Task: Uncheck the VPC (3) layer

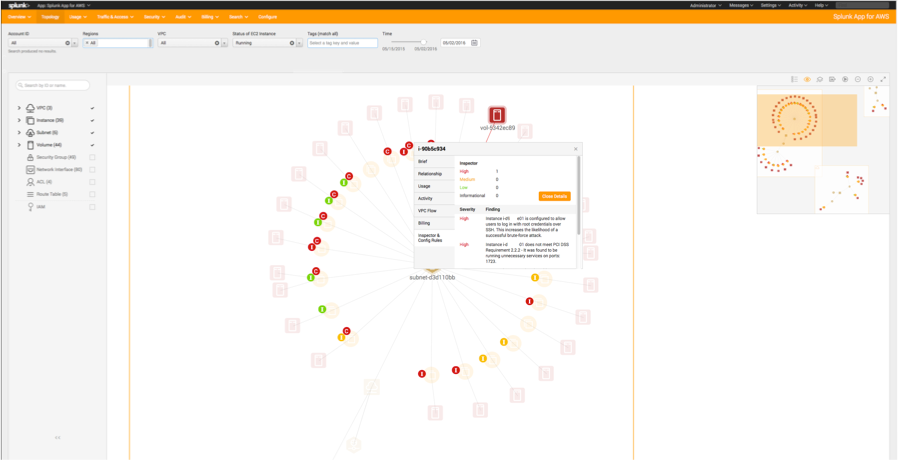Action: point(92,108)
